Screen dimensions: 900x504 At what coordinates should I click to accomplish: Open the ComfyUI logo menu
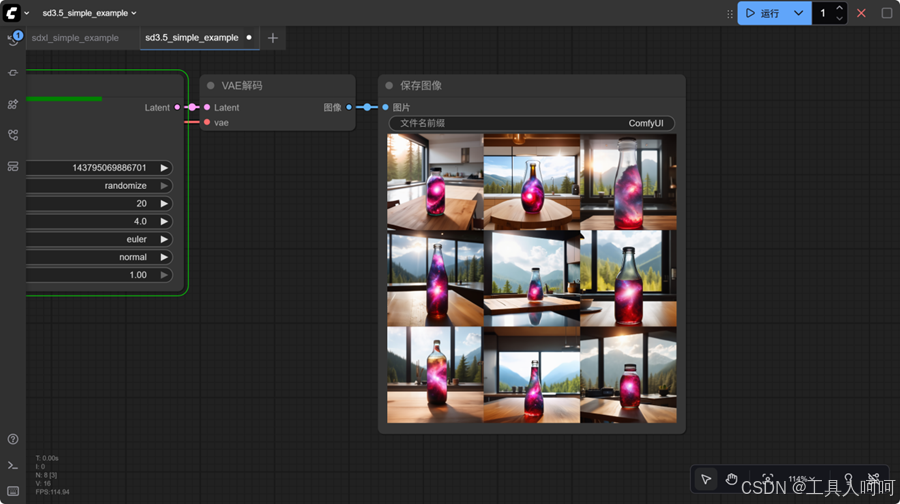point(11,13)
